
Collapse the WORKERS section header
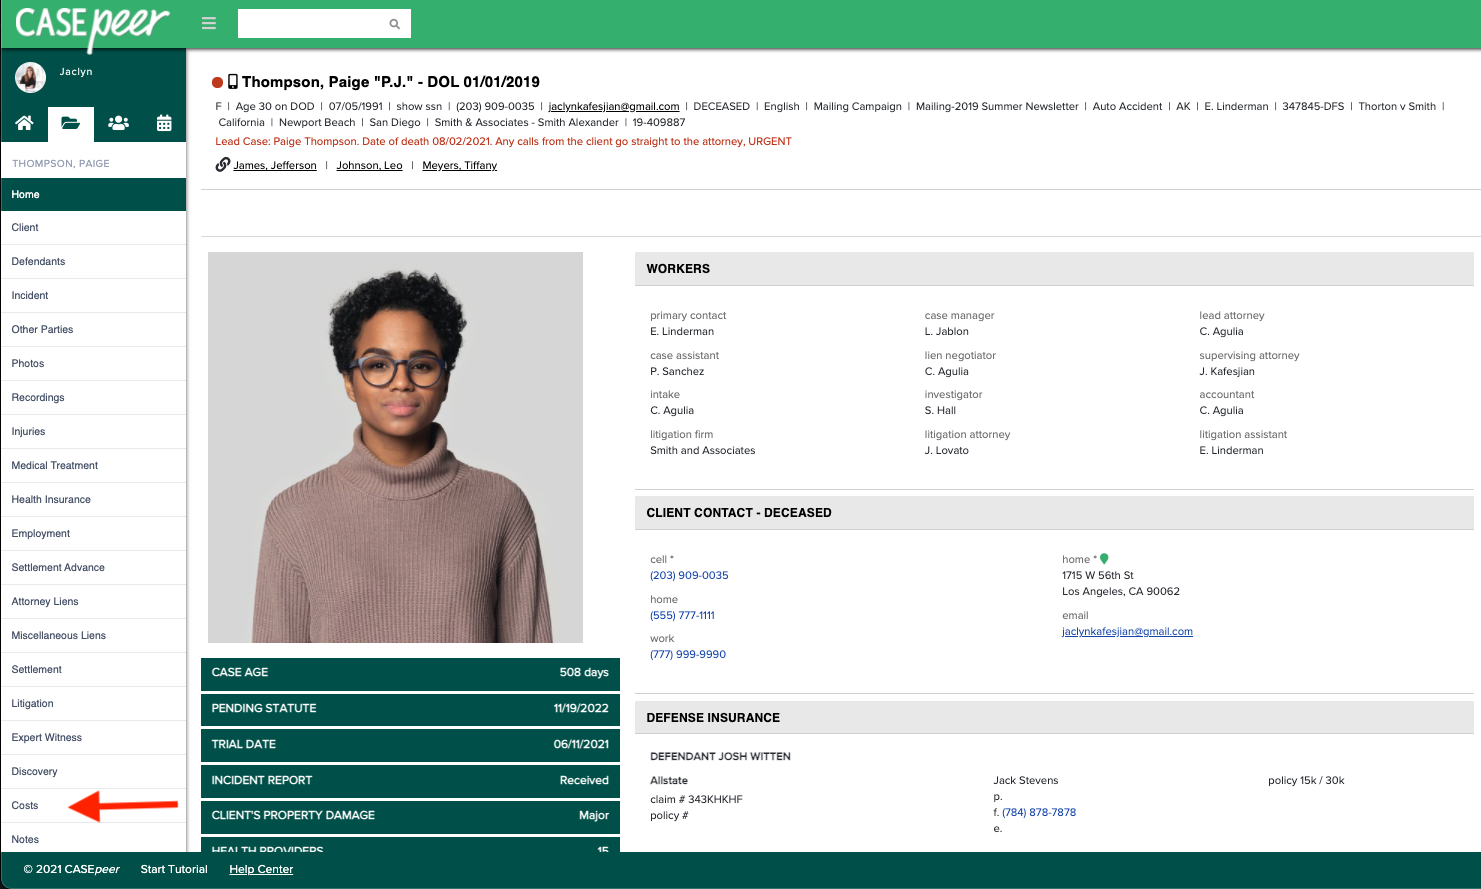tap(1054, 268)
